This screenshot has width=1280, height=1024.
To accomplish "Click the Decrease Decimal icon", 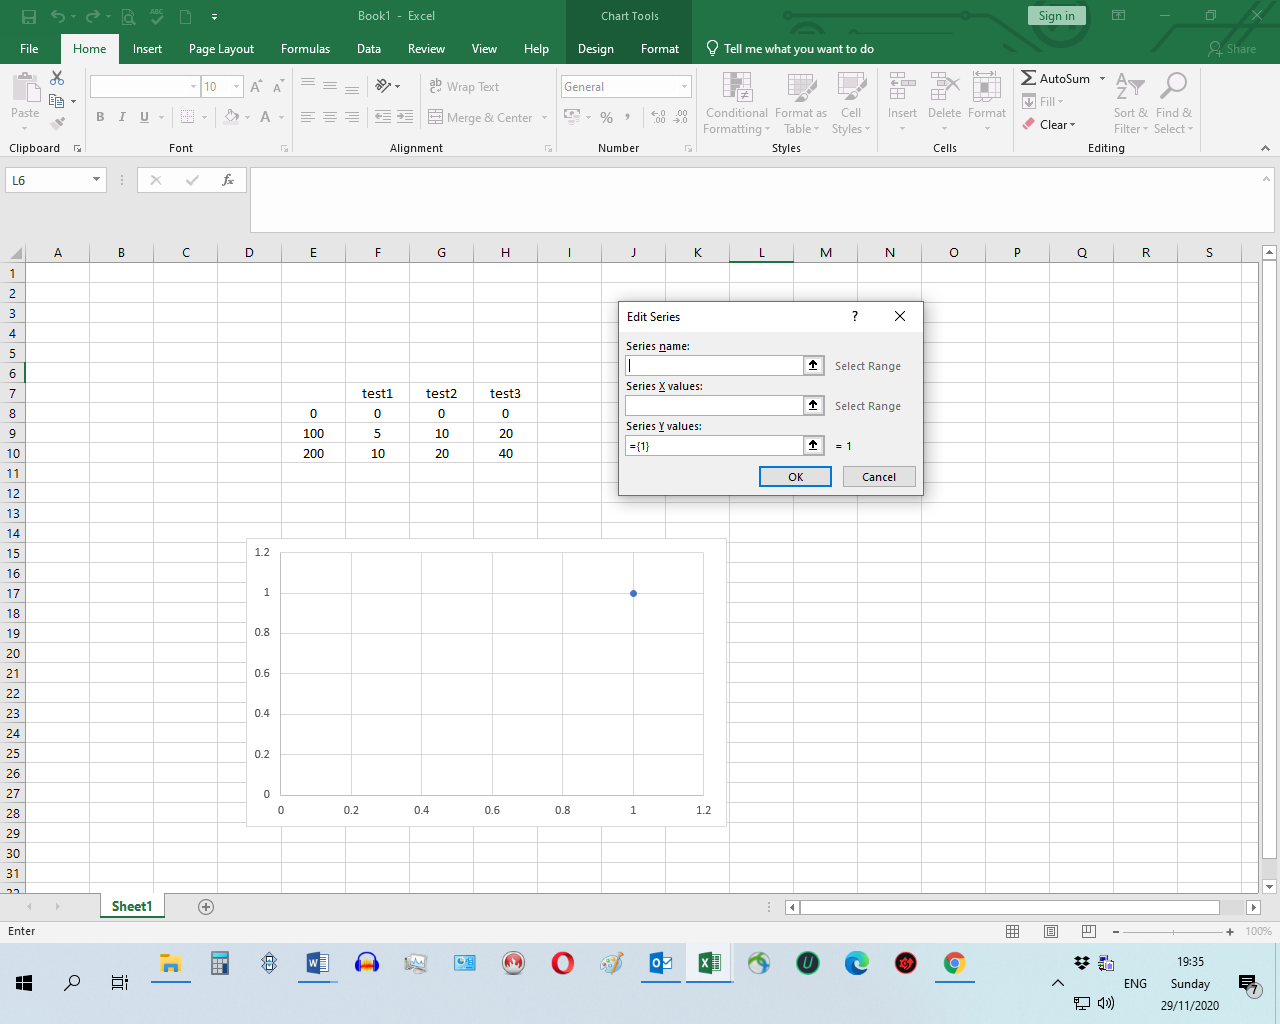I will (x=680, y=117).
